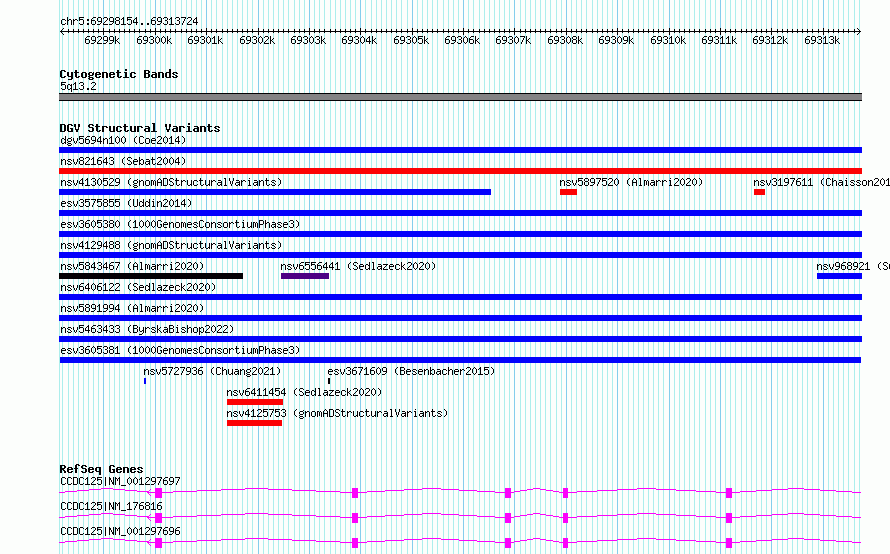Open the CCDC125|NM_176816 transcript label
Viewport: 890px width, 554px height.
(x=111, y=506)
